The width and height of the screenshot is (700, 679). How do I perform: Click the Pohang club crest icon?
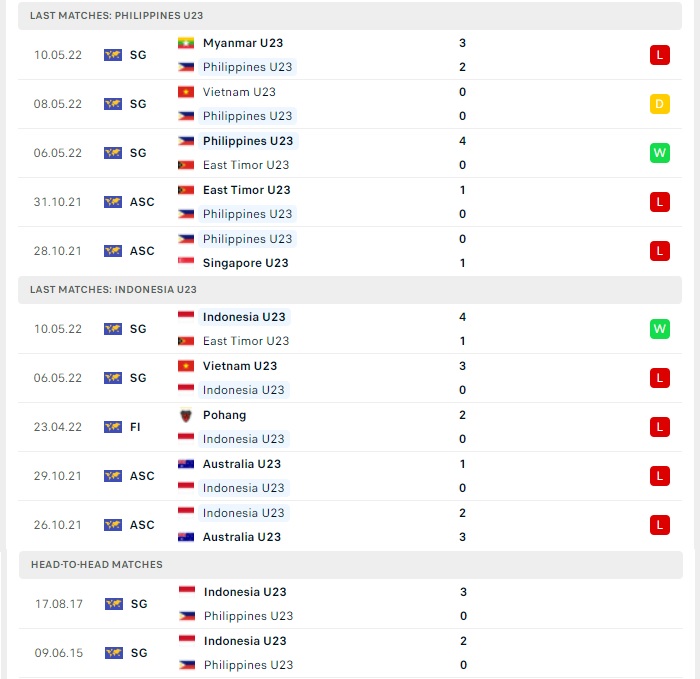(186, 415)
